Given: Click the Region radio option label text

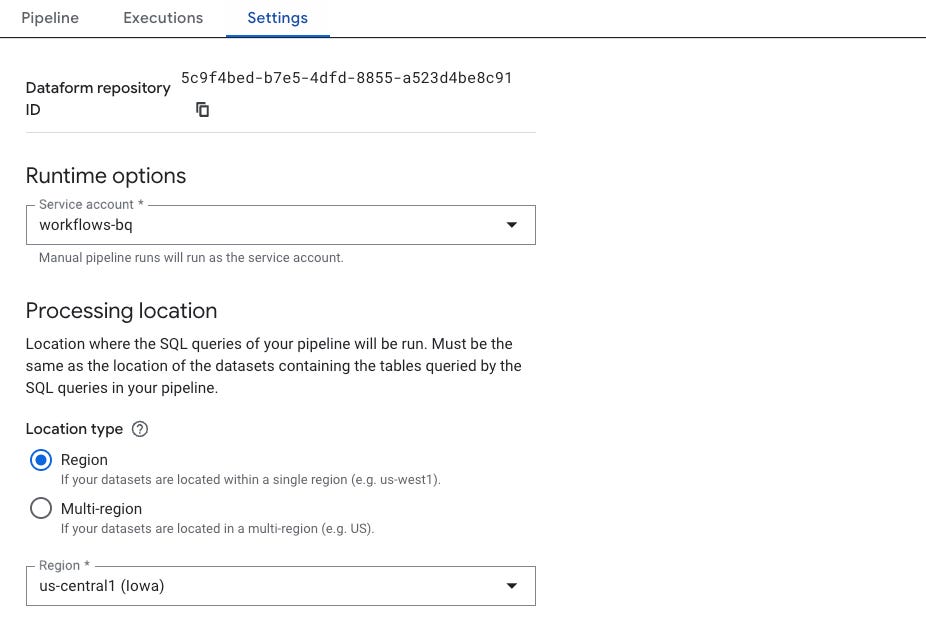Looking at the screenshot, I should 84,460.
